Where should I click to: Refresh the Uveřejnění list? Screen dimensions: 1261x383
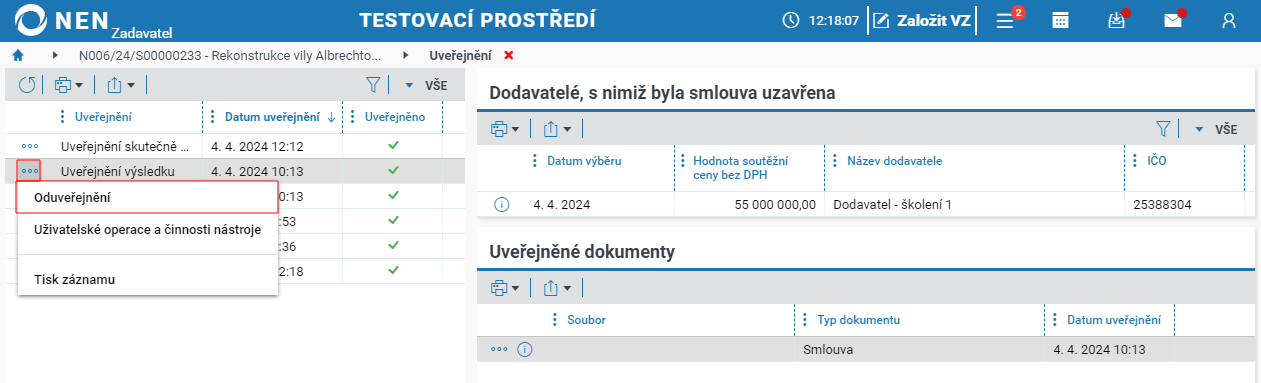tap(27, 86)
